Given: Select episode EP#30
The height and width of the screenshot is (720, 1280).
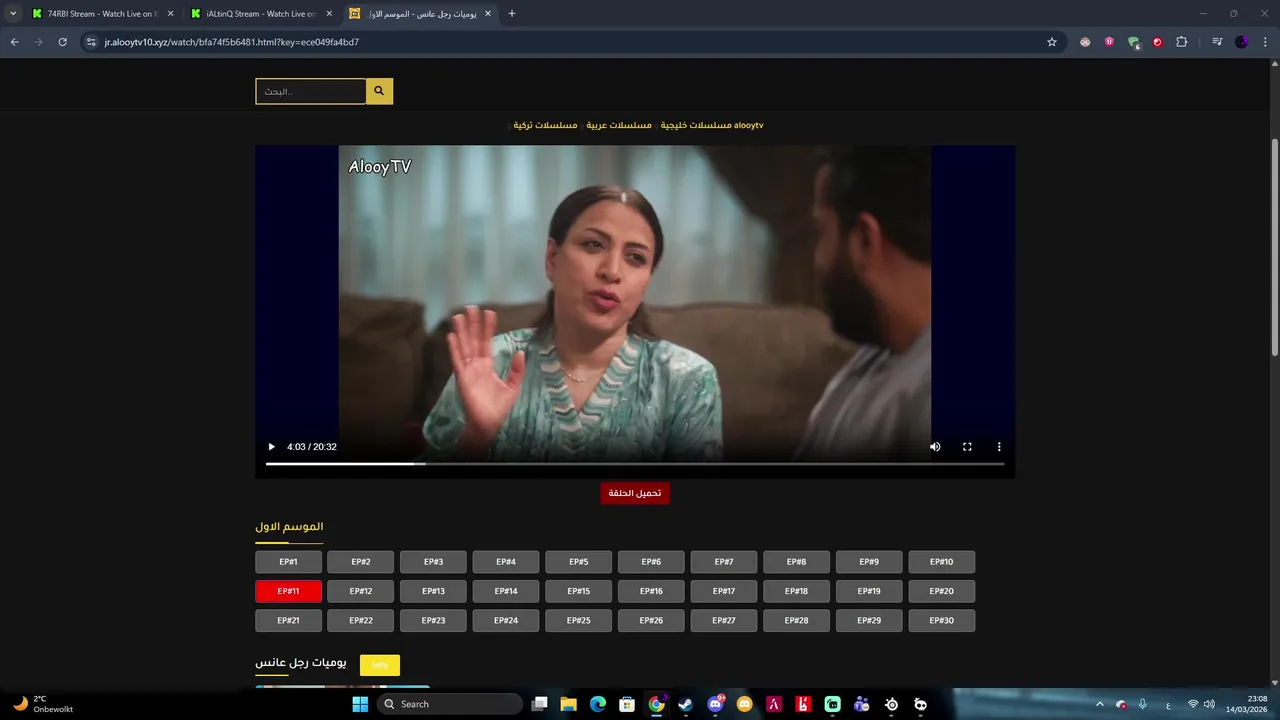Looking at the screenshot, I should (942, 621).
